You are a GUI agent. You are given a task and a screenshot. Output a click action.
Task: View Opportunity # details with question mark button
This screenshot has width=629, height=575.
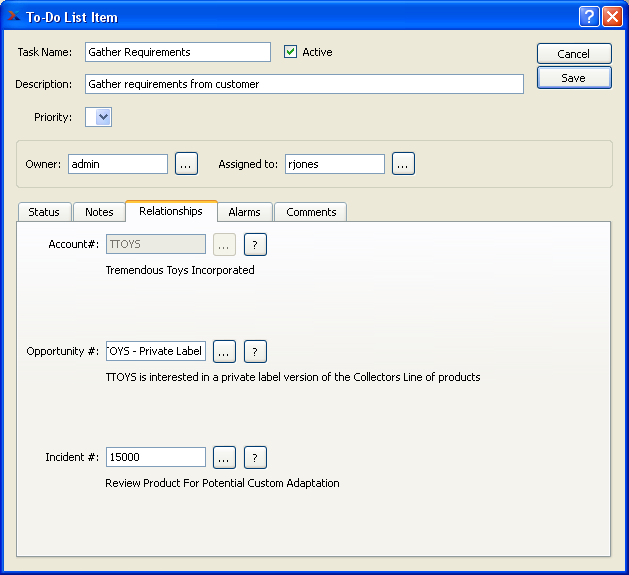pos(255,352)
